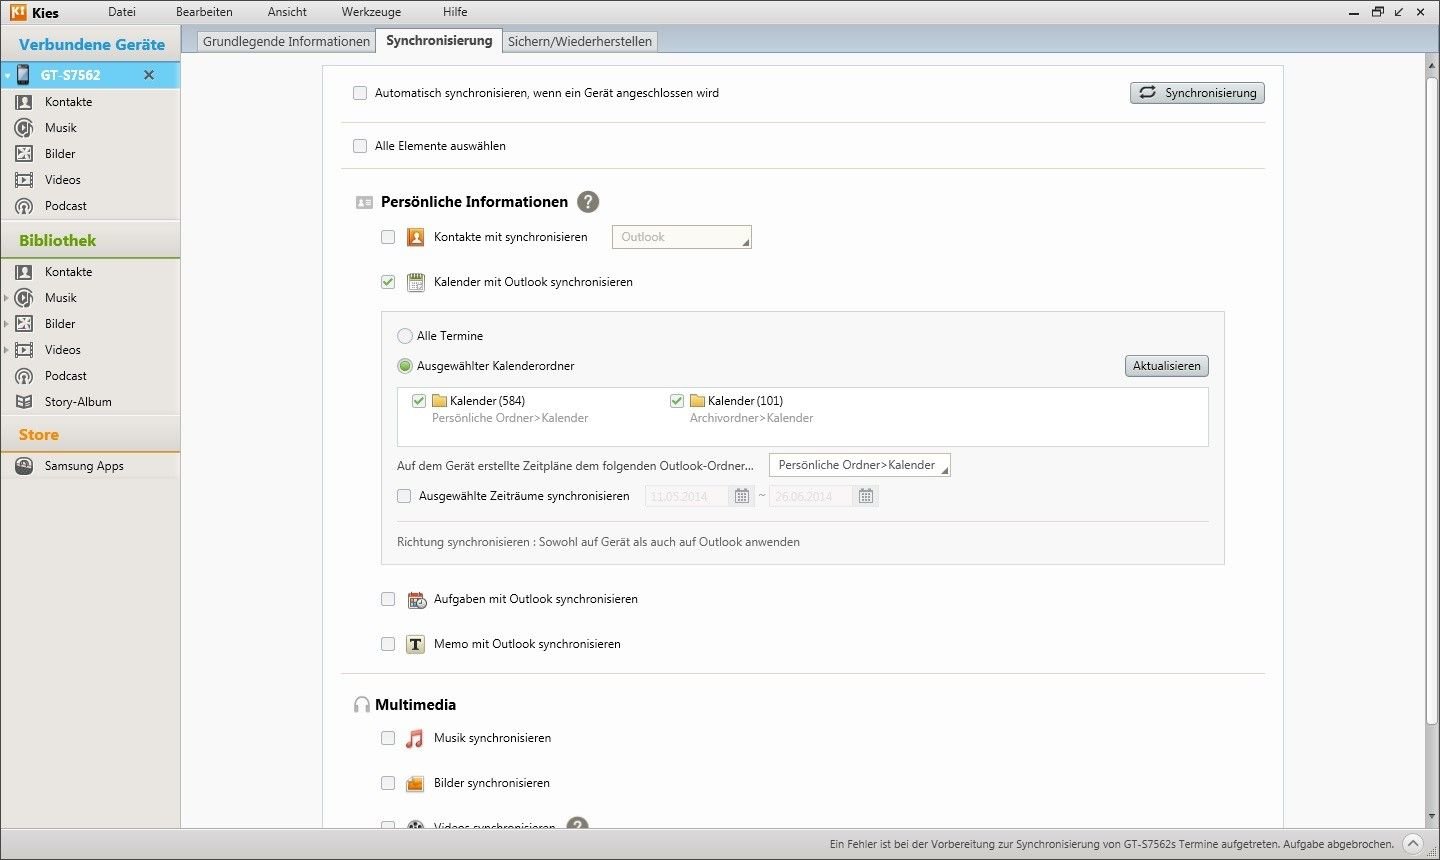Open the Datei menu
The image size is (1440, 860).
point(122,12)
